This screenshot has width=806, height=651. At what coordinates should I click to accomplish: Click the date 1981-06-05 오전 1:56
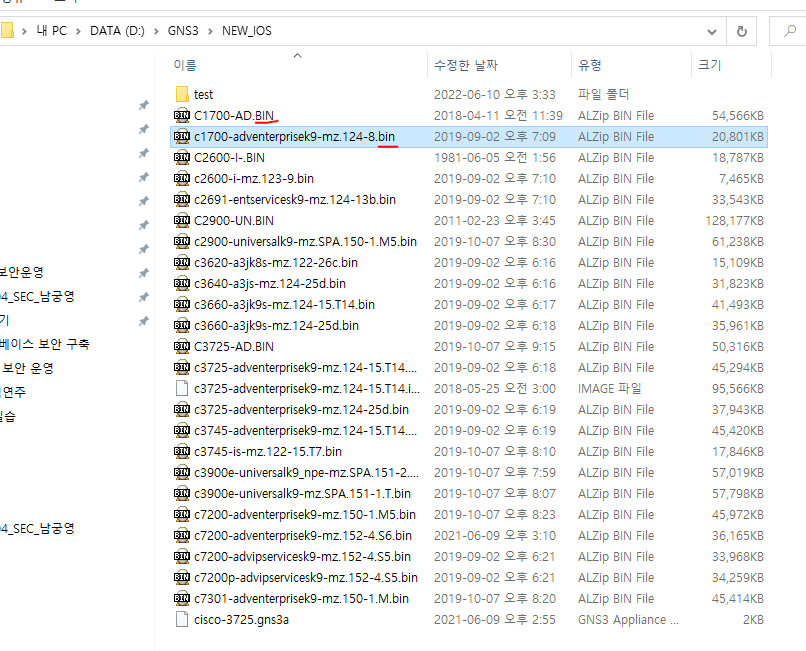494,157
